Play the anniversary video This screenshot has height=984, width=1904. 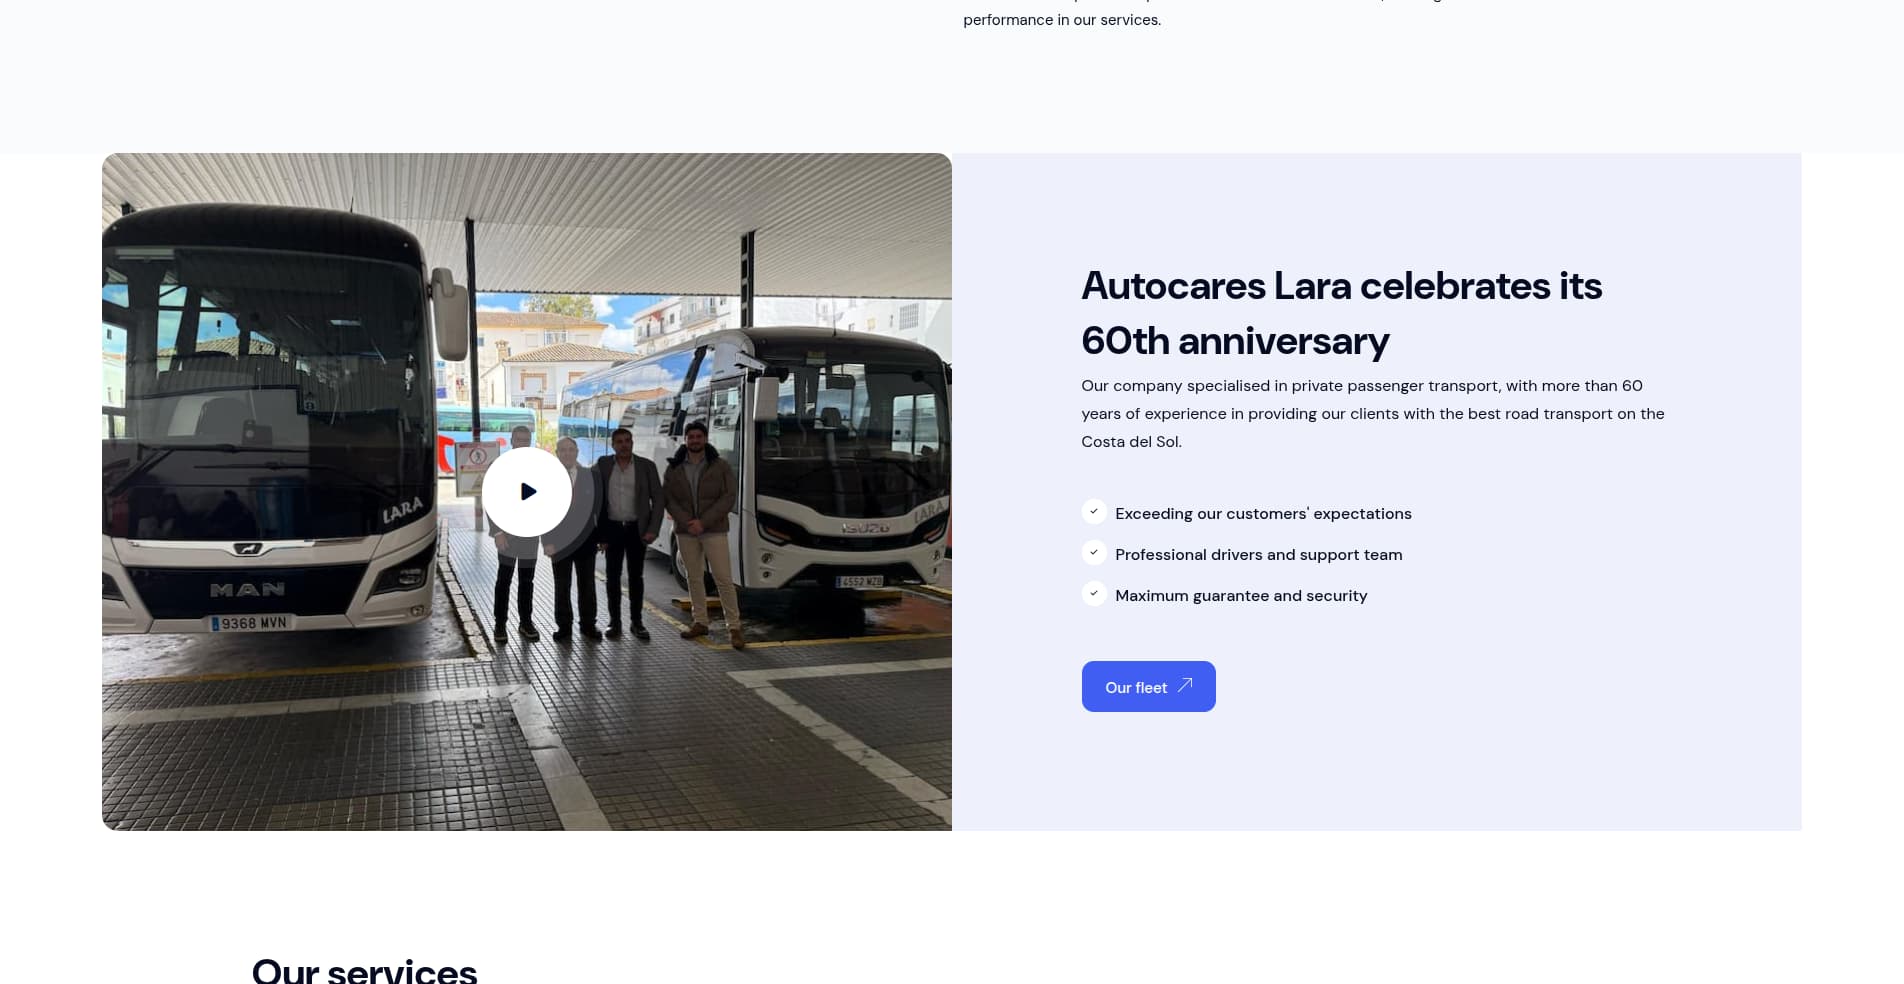pos(527,492)
